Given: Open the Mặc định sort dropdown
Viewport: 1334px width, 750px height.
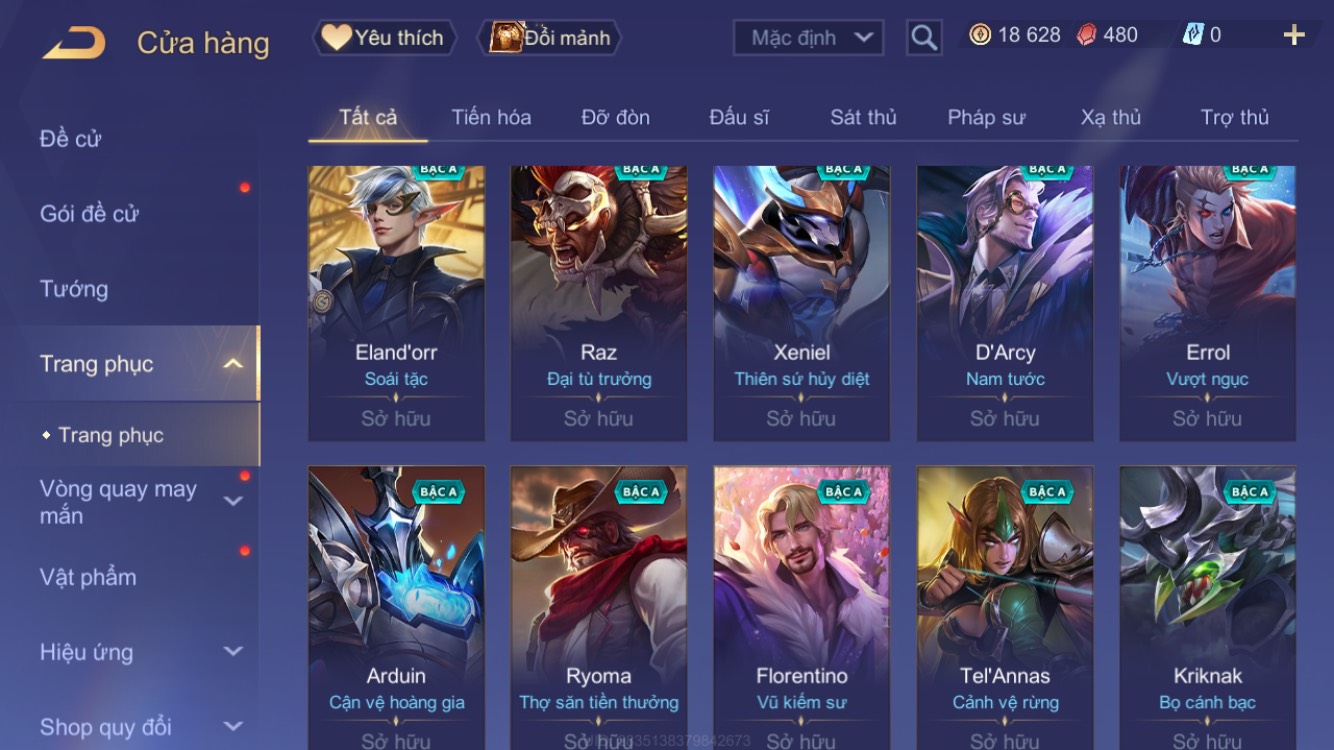Looking at the screenshot, I should pos(809,38).
